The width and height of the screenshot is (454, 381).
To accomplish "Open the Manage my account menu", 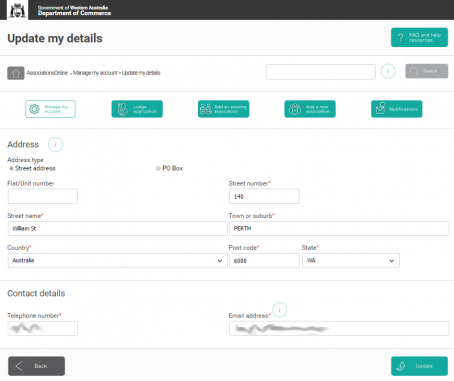I will pos(50,109).
